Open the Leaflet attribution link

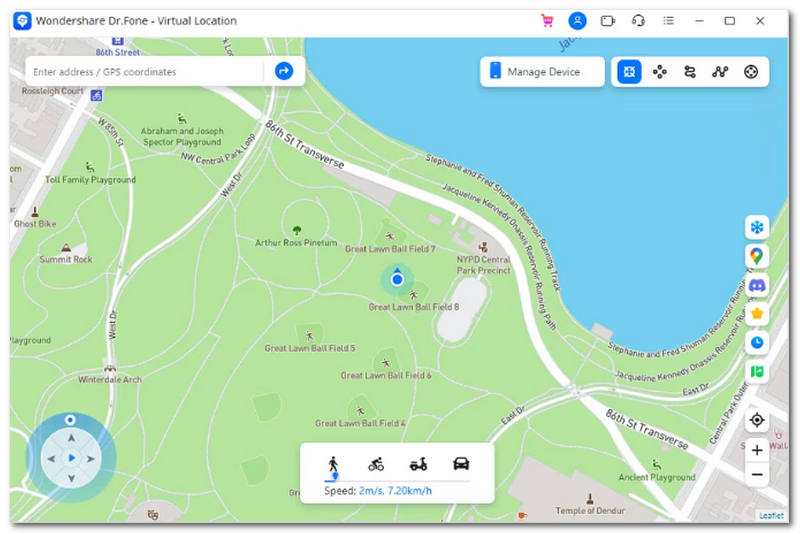771,516
